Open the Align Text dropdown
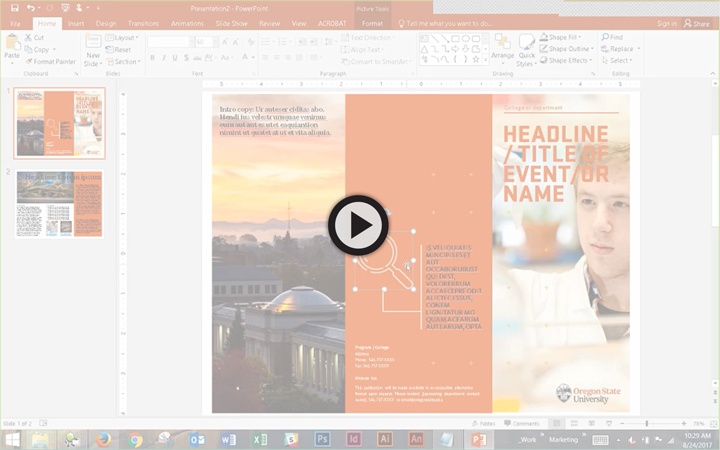 pyautogui.click(x=362, y=50)
